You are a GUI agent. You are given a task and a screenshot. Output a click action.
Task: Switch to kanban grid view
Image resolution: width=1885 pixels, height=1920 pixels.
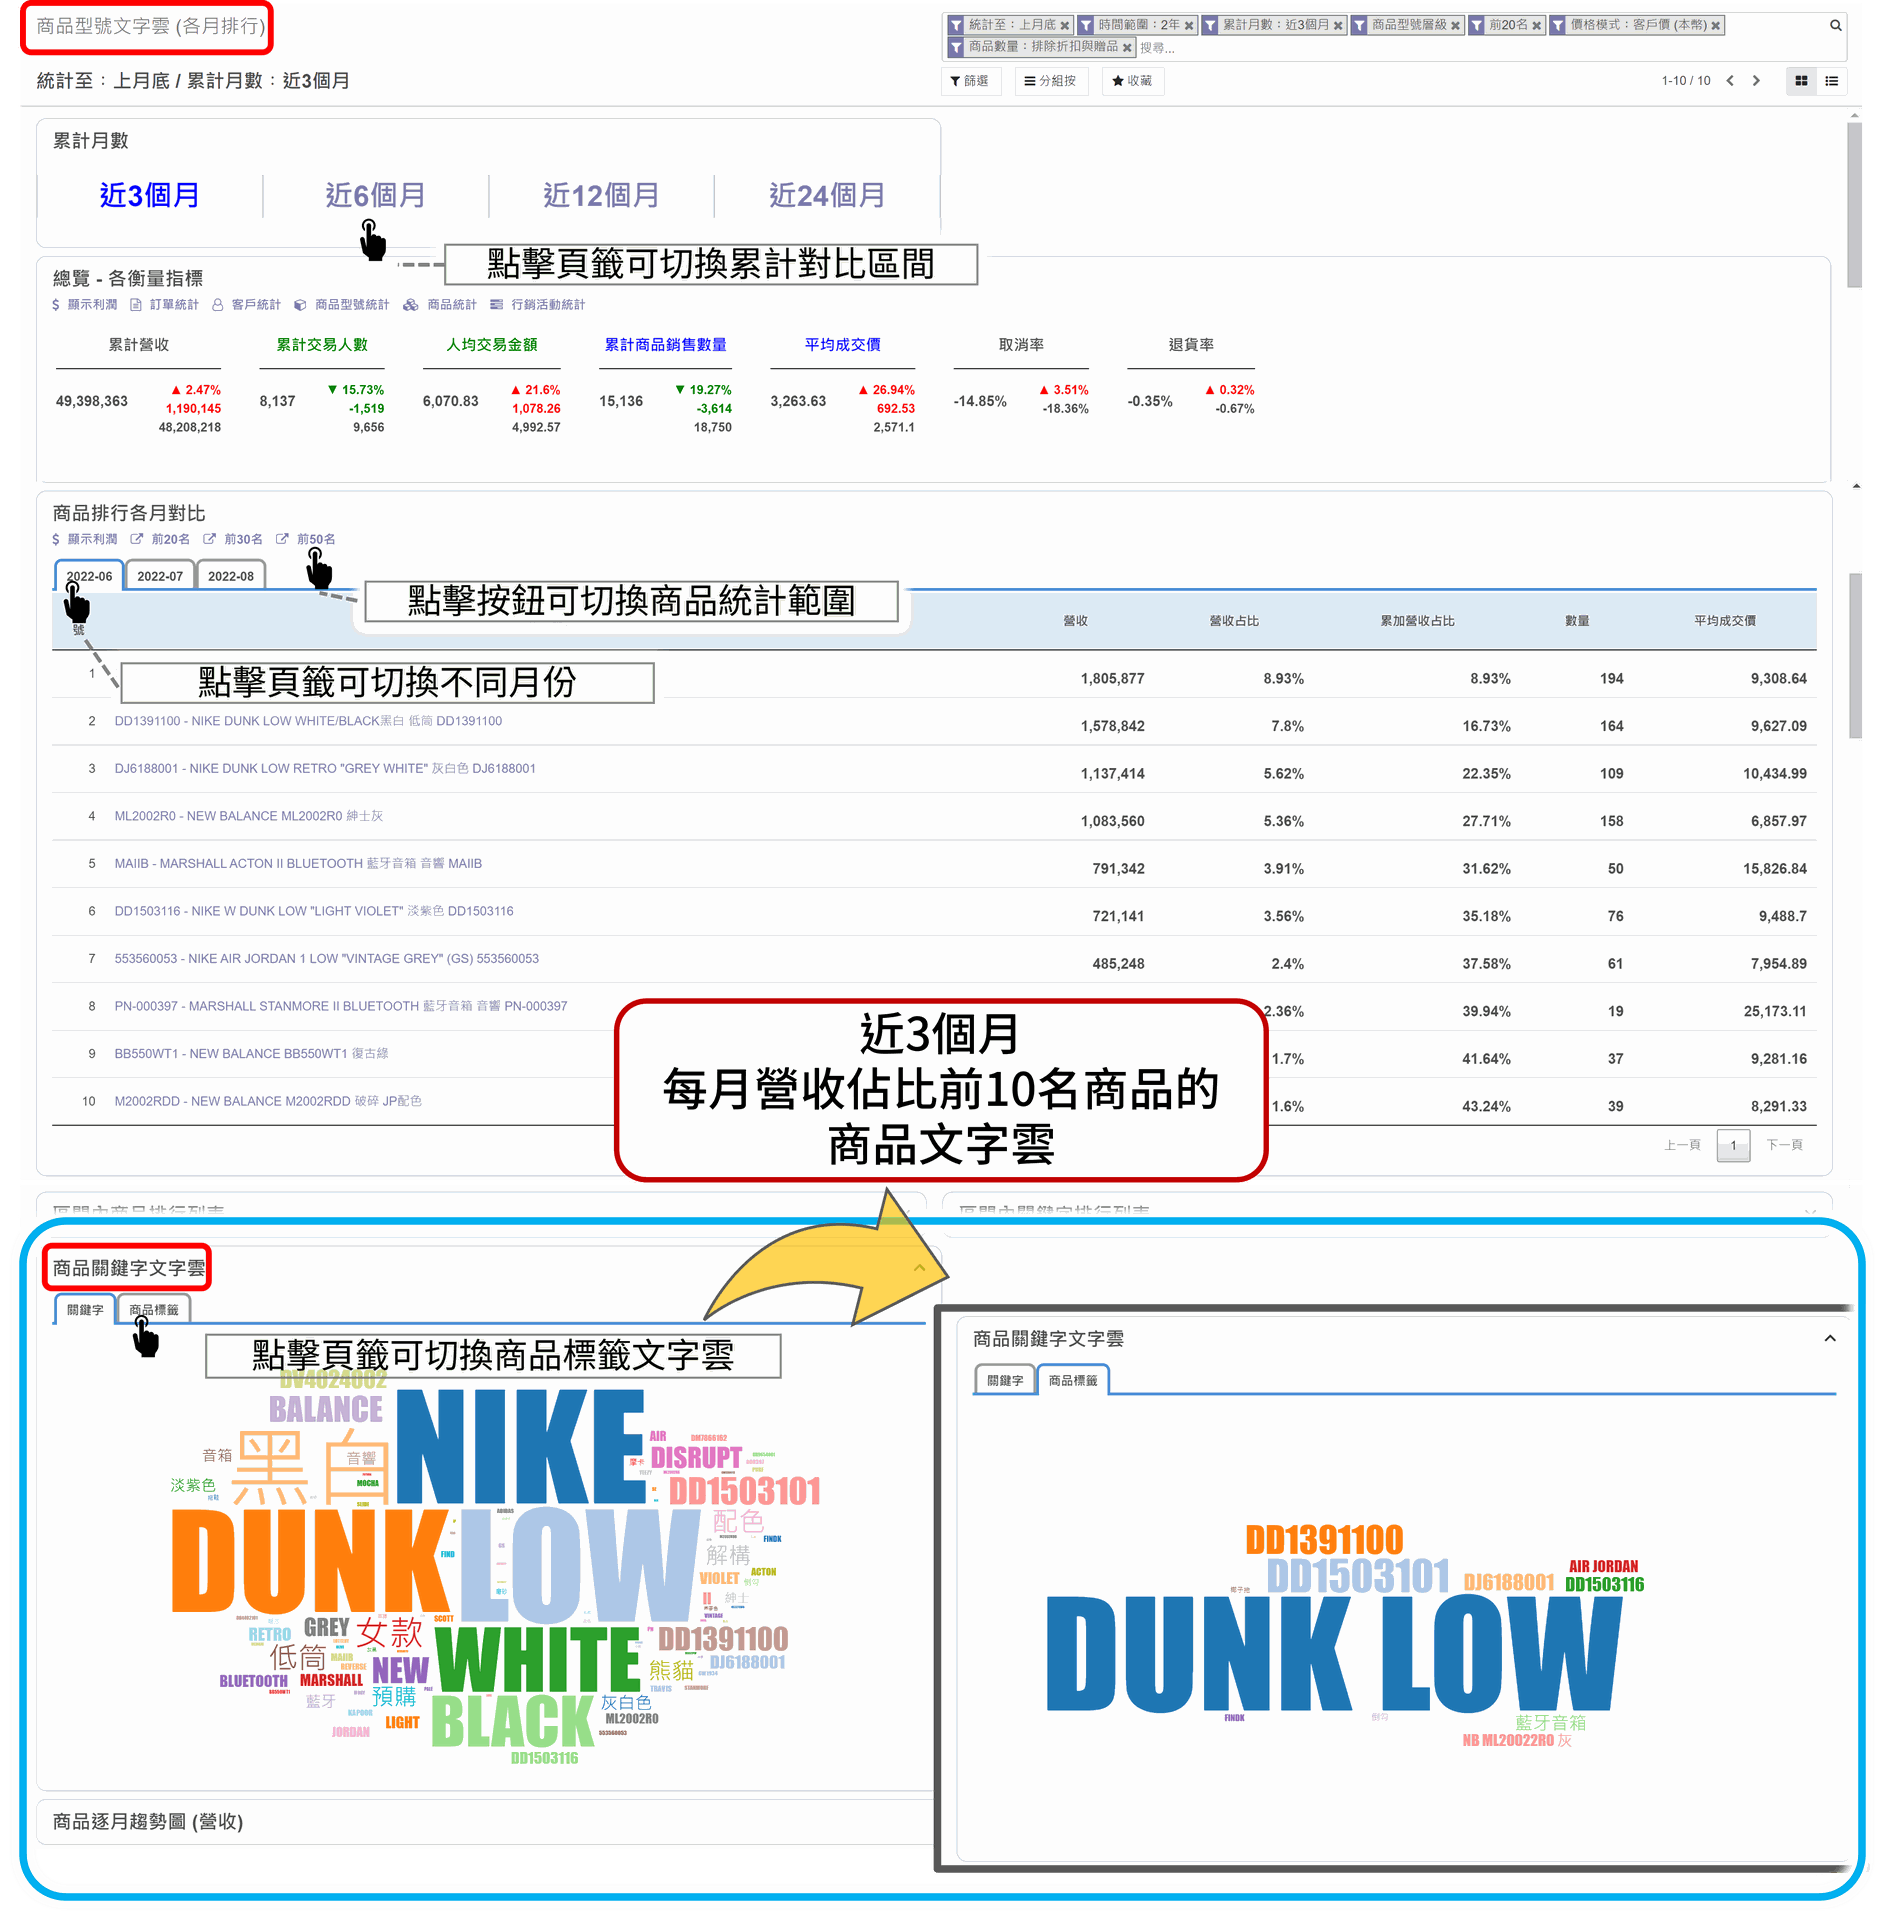[x=1801, y=81]
